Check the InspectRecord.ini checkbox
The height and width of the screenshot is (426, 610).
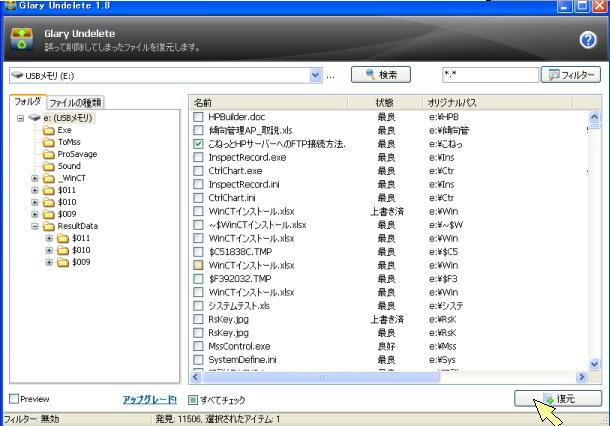pos(198,184)
